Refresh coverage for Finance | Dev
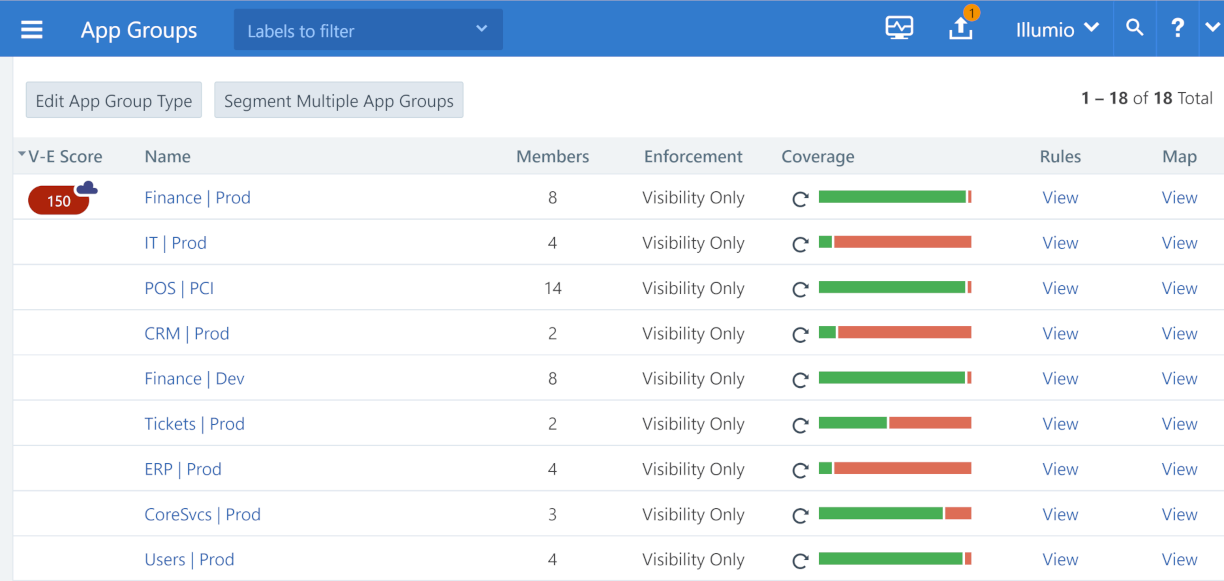Viewport: 1224px width, 581px height. pos(800,380)
